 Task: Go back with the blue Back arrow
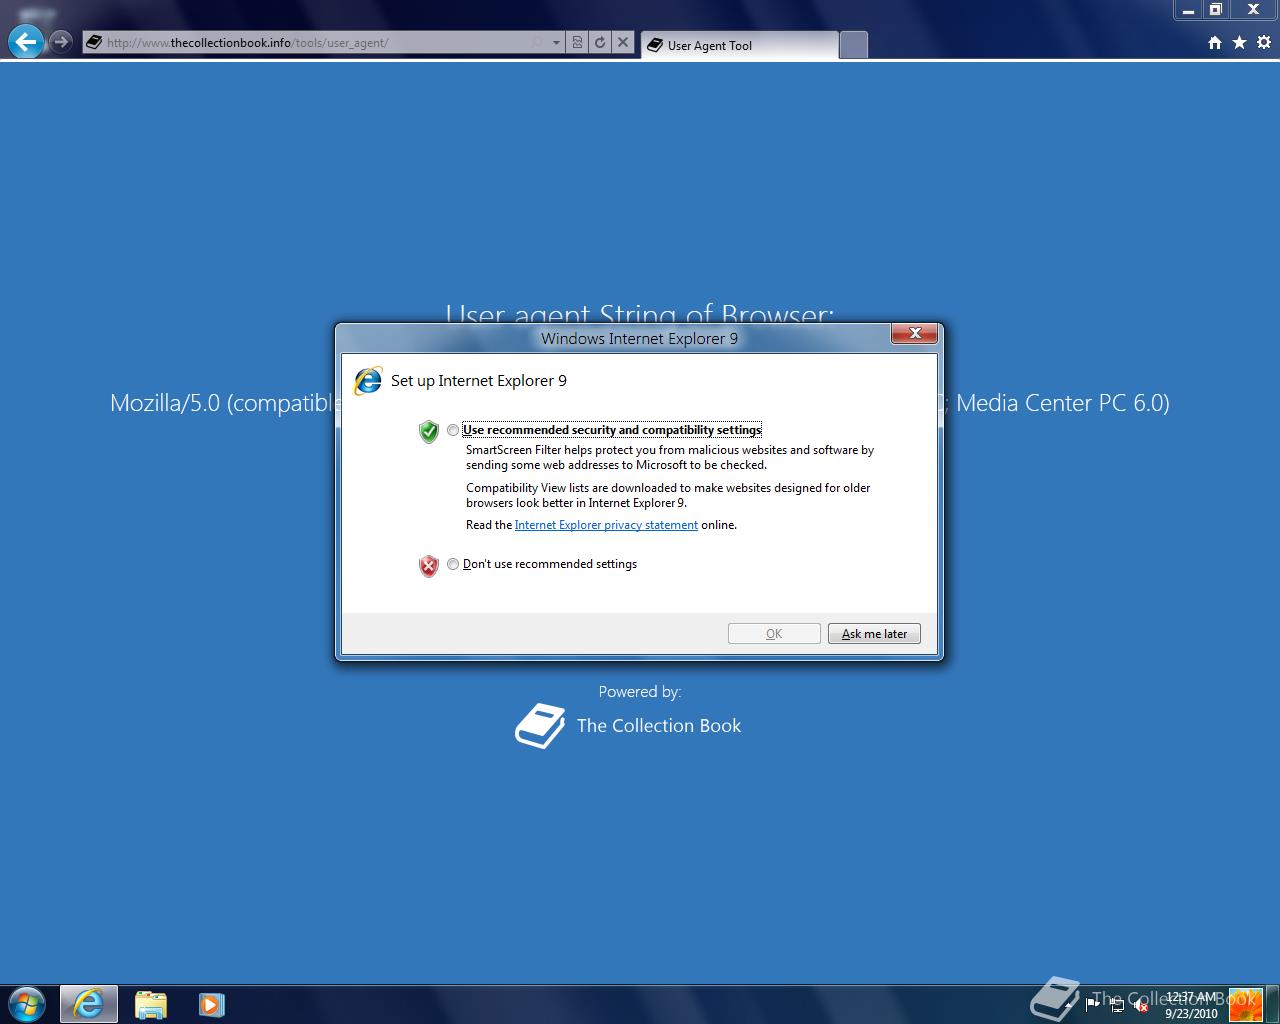click(x=26, y=42)
